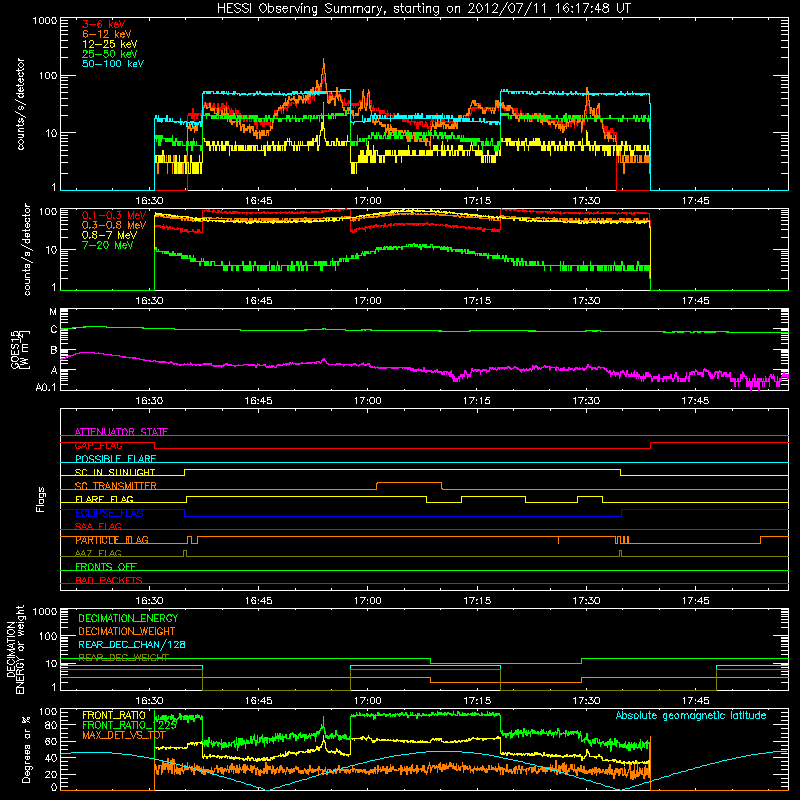Click the Degrees or % axis label

pos(24,749)
